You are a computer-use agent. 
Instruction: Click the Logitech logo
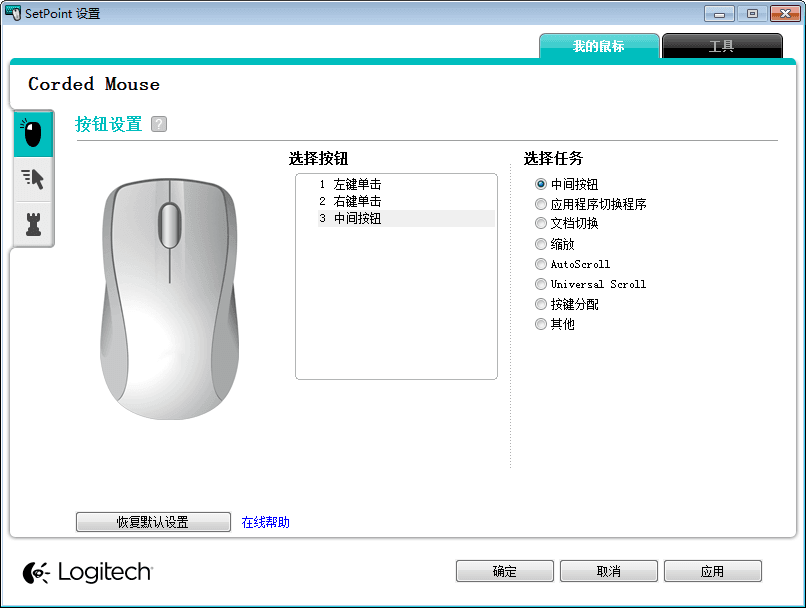(86, 572)
